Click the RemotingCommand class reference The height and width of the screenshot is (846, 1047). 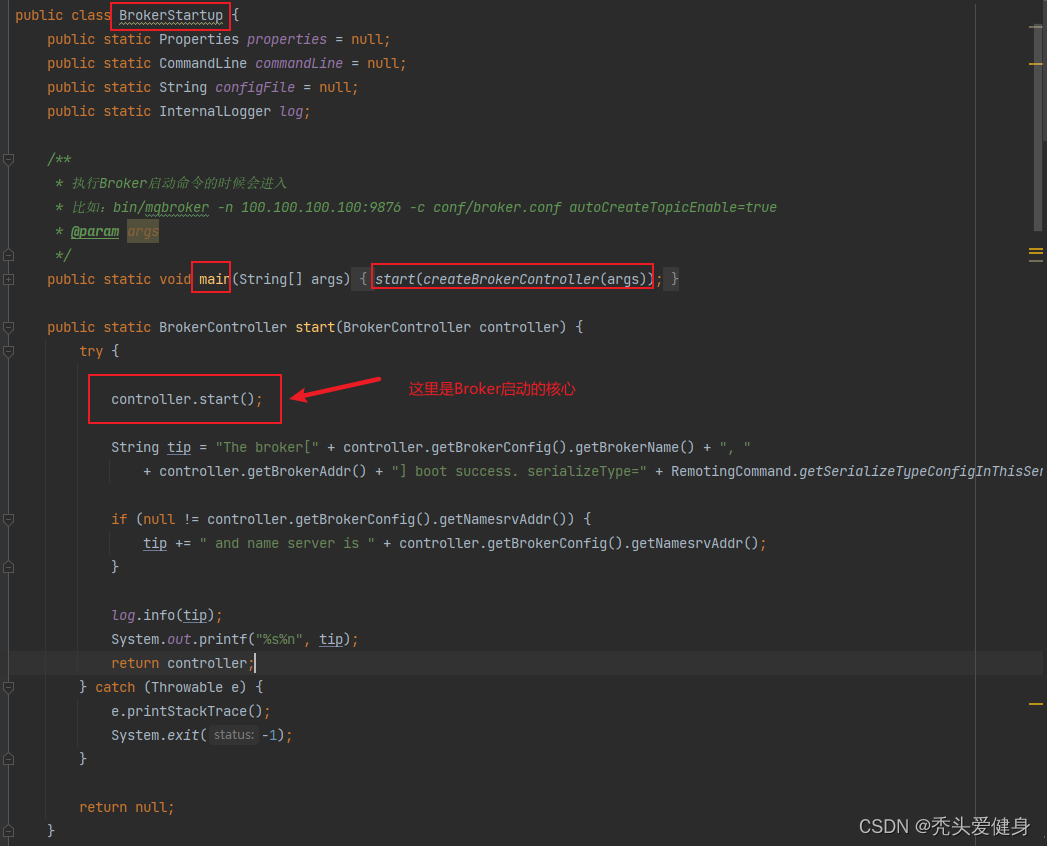pos(730,471)
